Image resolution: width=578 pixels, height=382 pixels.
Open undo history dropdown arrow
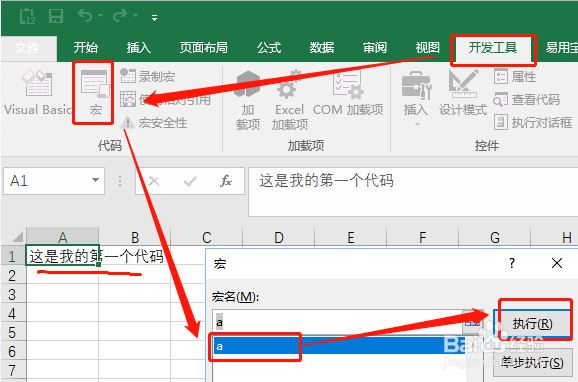(x=101, y=16)
